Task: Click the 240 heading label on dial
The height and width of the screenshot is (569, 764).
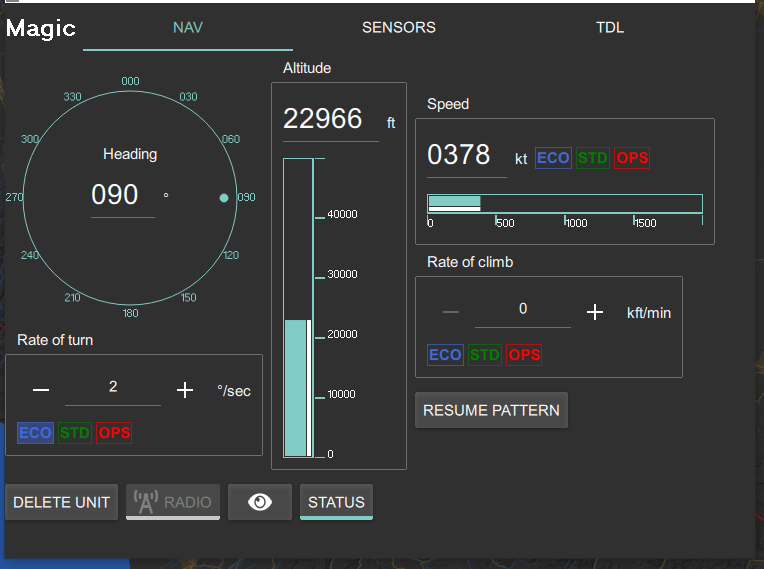Action: tap(30, 255)
